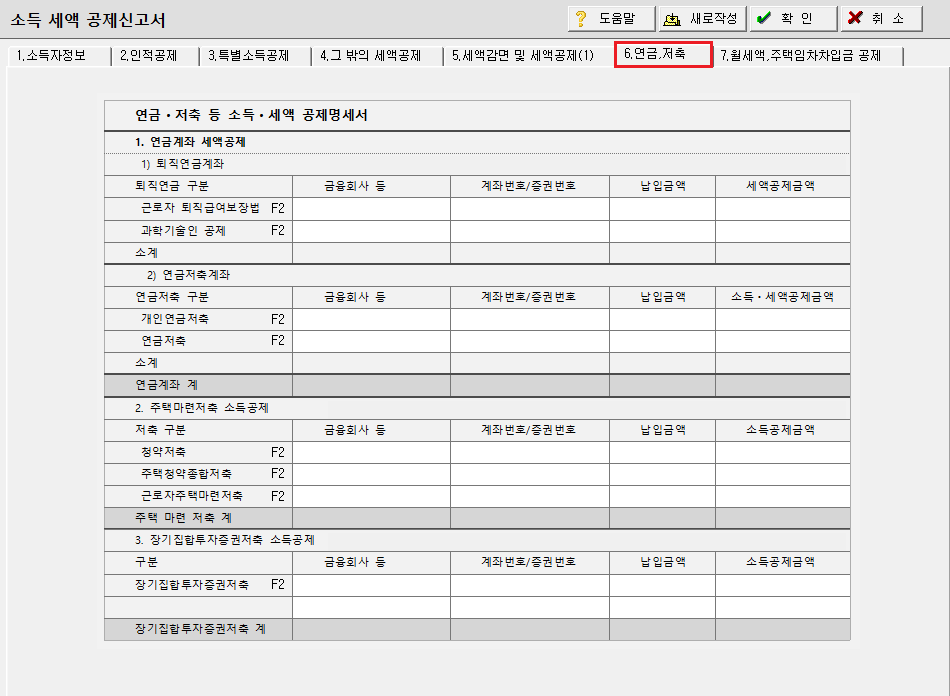Click the 도움말 help button

611,19
